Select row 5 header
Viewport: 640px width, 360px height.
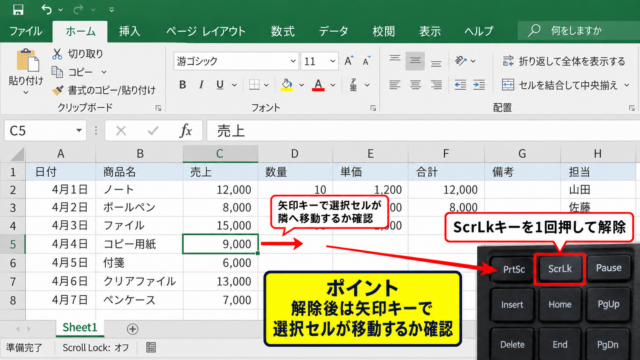(x=13, y=244)
